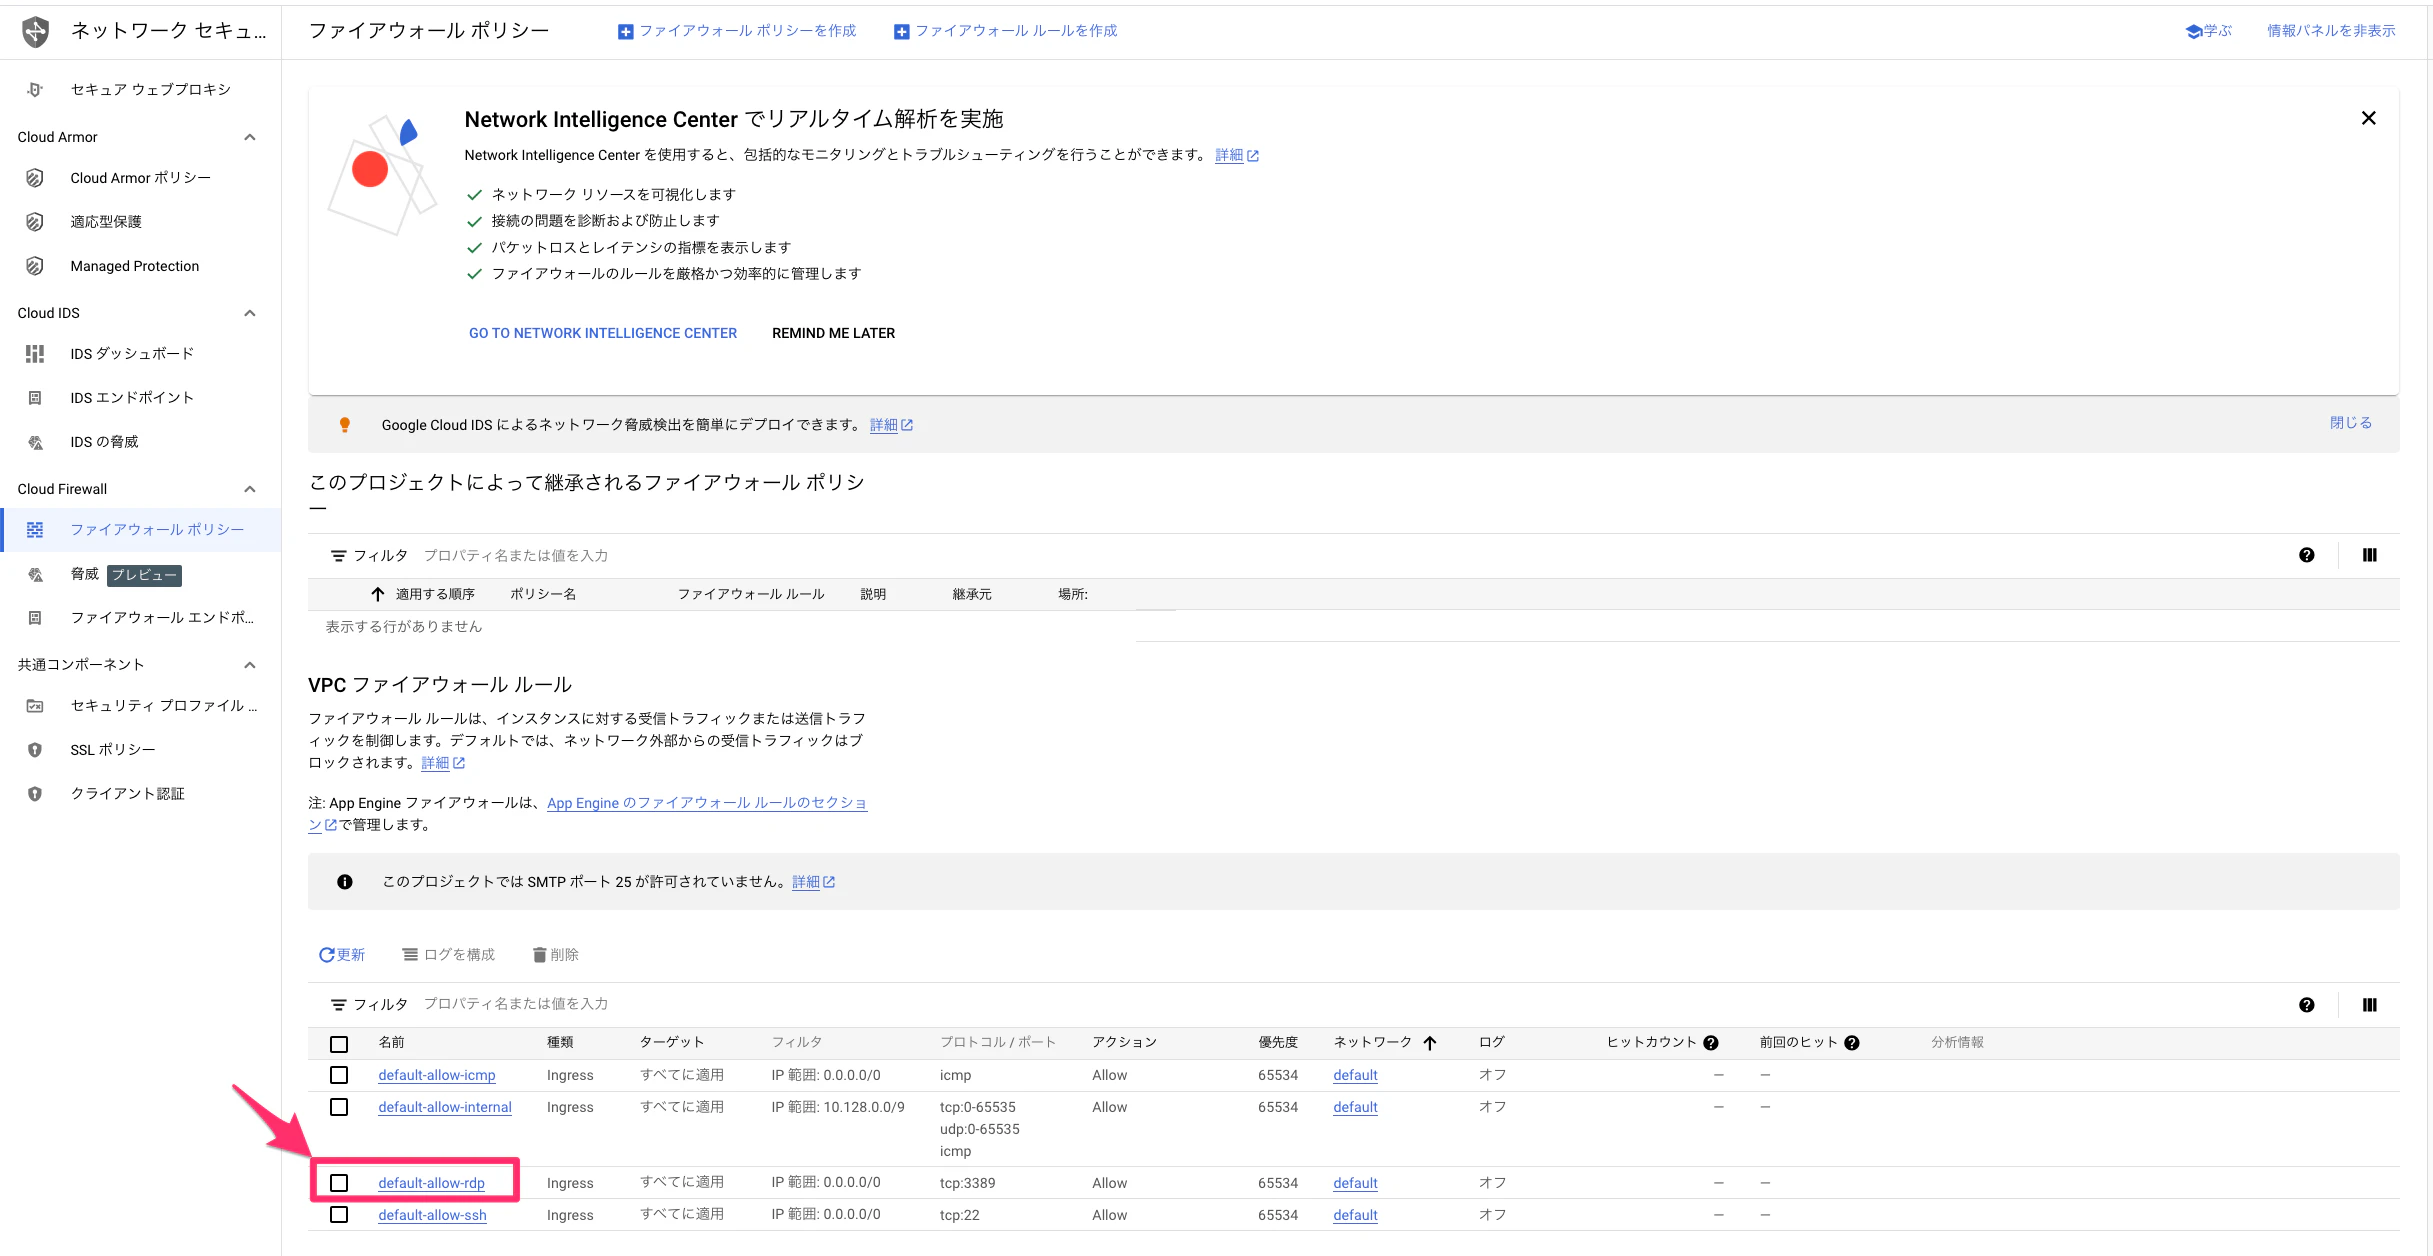Check the default-allow-icmp row checkbox
The height and width of the screenshot is (1256, 2433).
point(339,1075)
